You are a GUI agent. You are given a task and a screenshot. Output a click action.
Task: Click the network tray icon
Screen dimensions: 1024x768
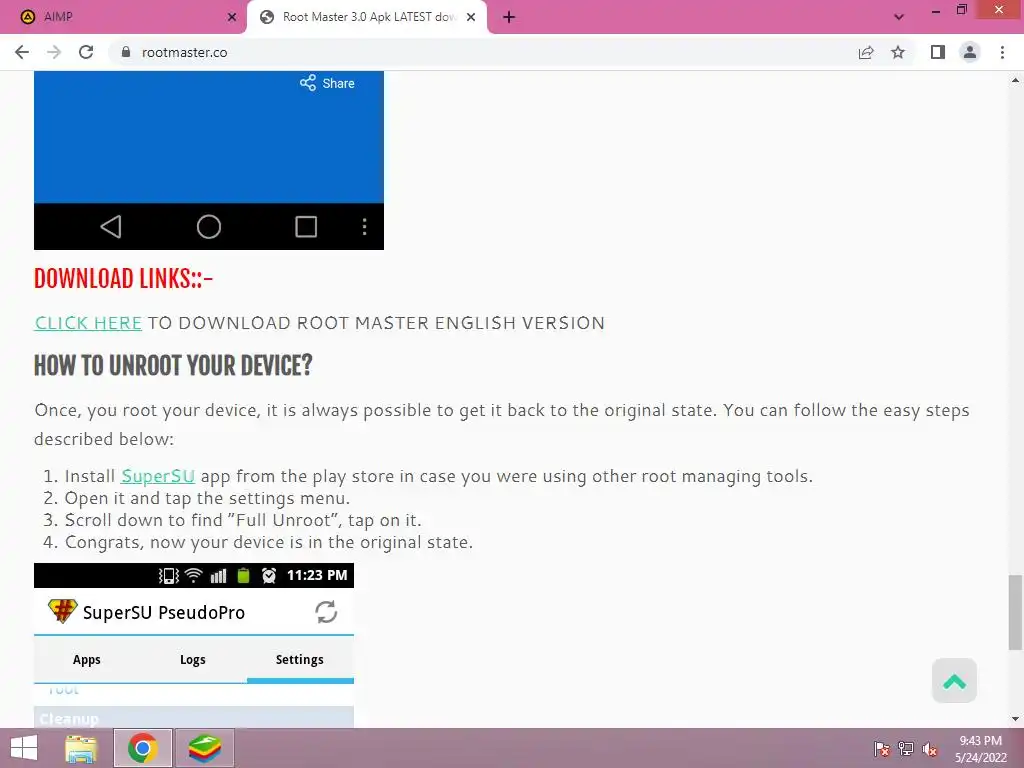[x=906, y=749]
